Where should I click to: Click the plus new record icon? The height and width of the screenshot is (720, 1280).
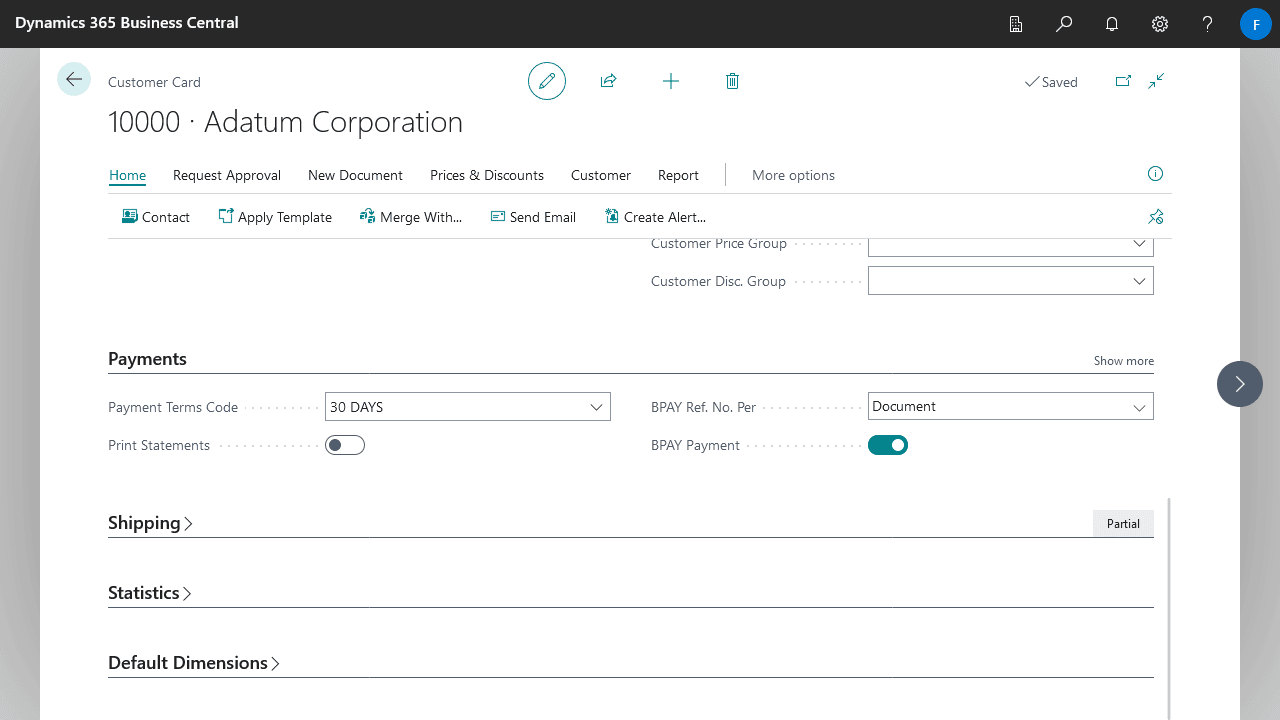click(x=671, y=81)
